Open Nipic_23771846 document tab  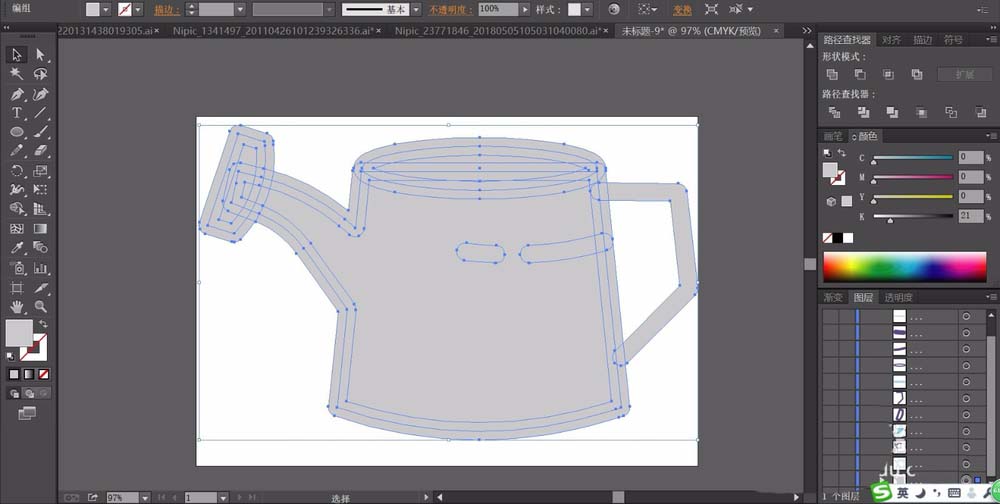(497, 30)
